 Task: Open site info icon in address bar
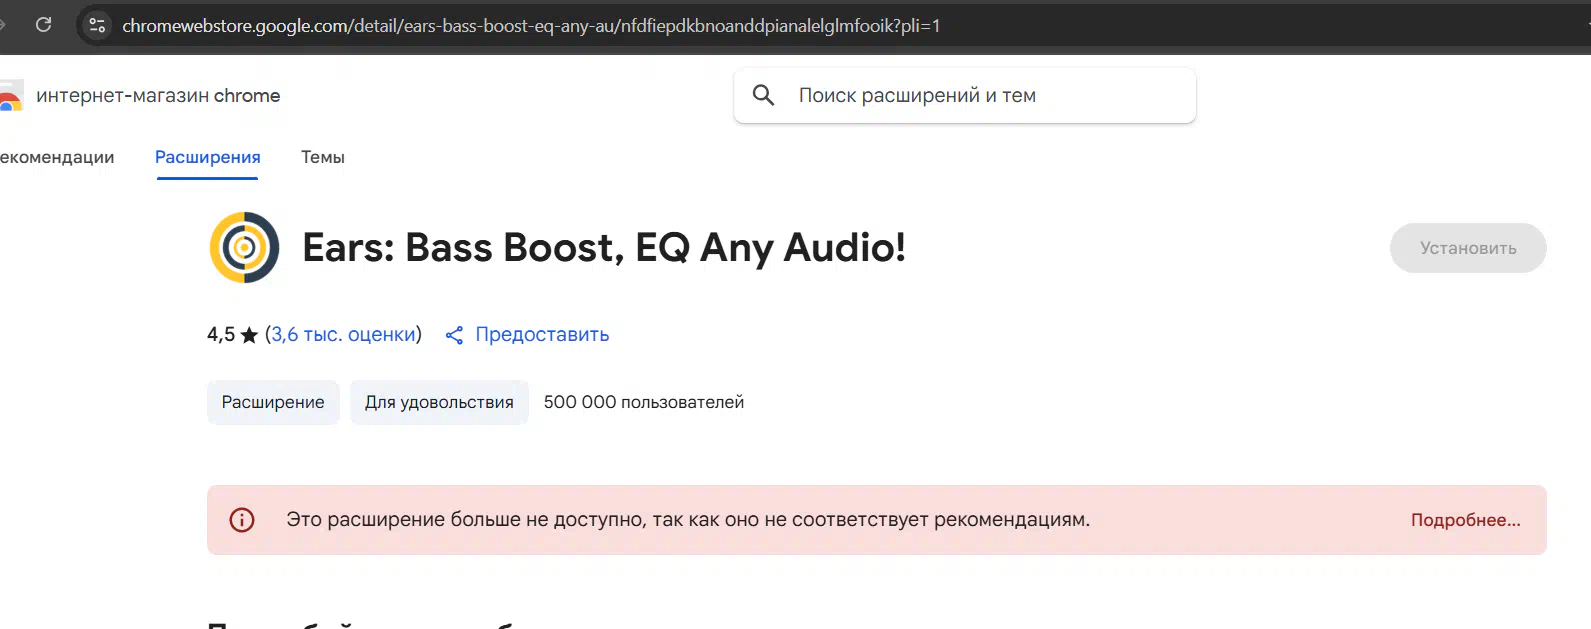97,25
